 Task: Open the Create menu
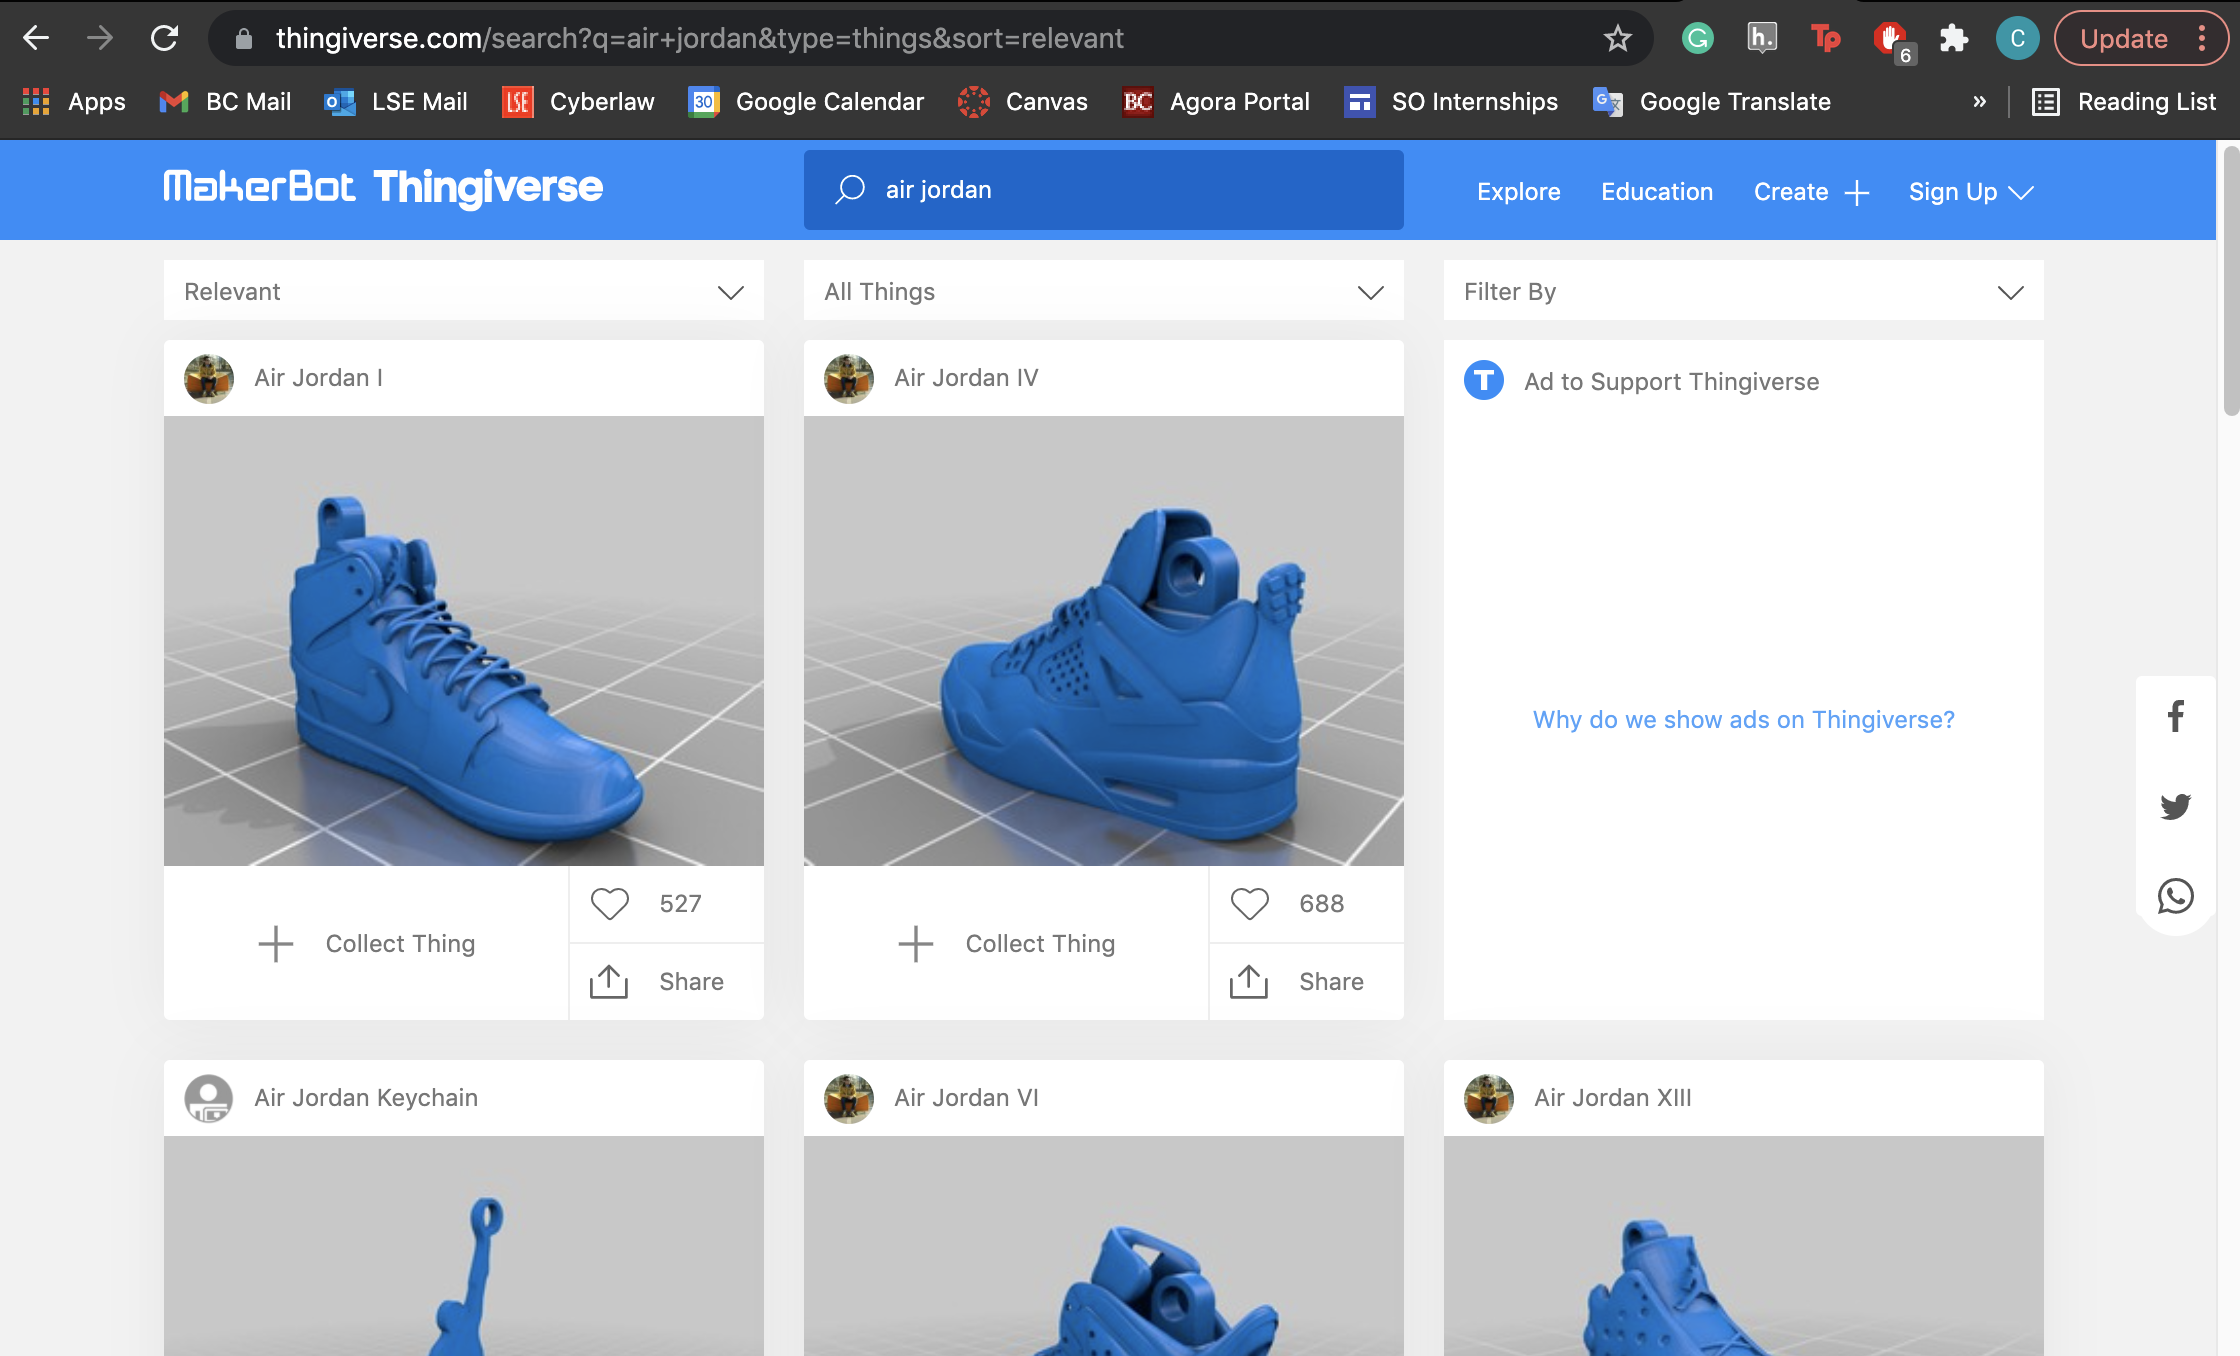tap(1811, 191)
